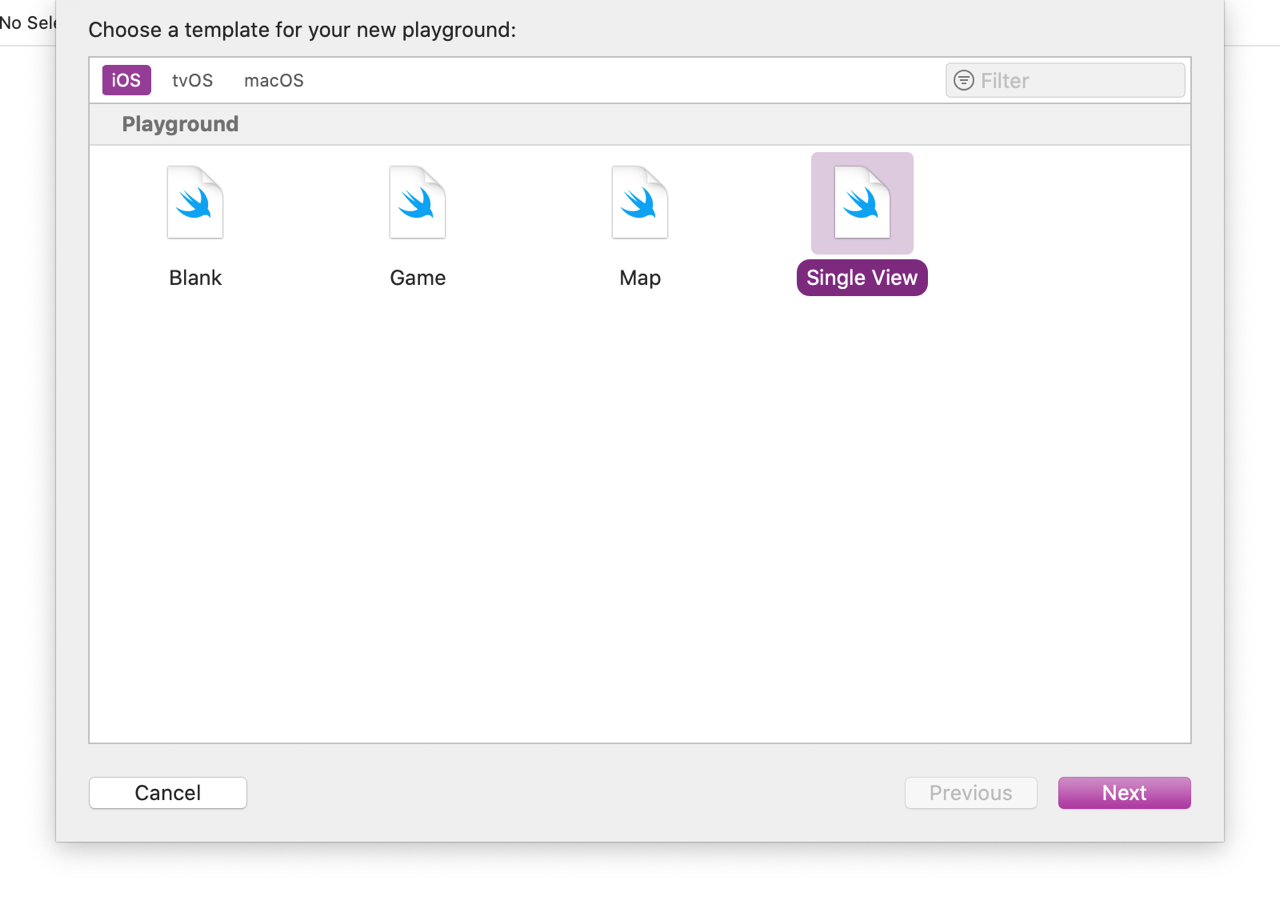1280x901 pixels.
Task: Click into the Filter text field
Action: pyautogui.click(x=1065, y=80)
